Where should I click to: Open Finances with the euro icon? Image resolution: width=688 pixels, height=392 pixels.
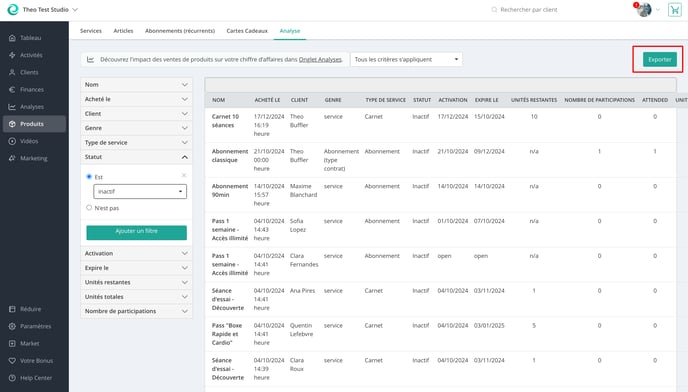click(x=12, y=90)
